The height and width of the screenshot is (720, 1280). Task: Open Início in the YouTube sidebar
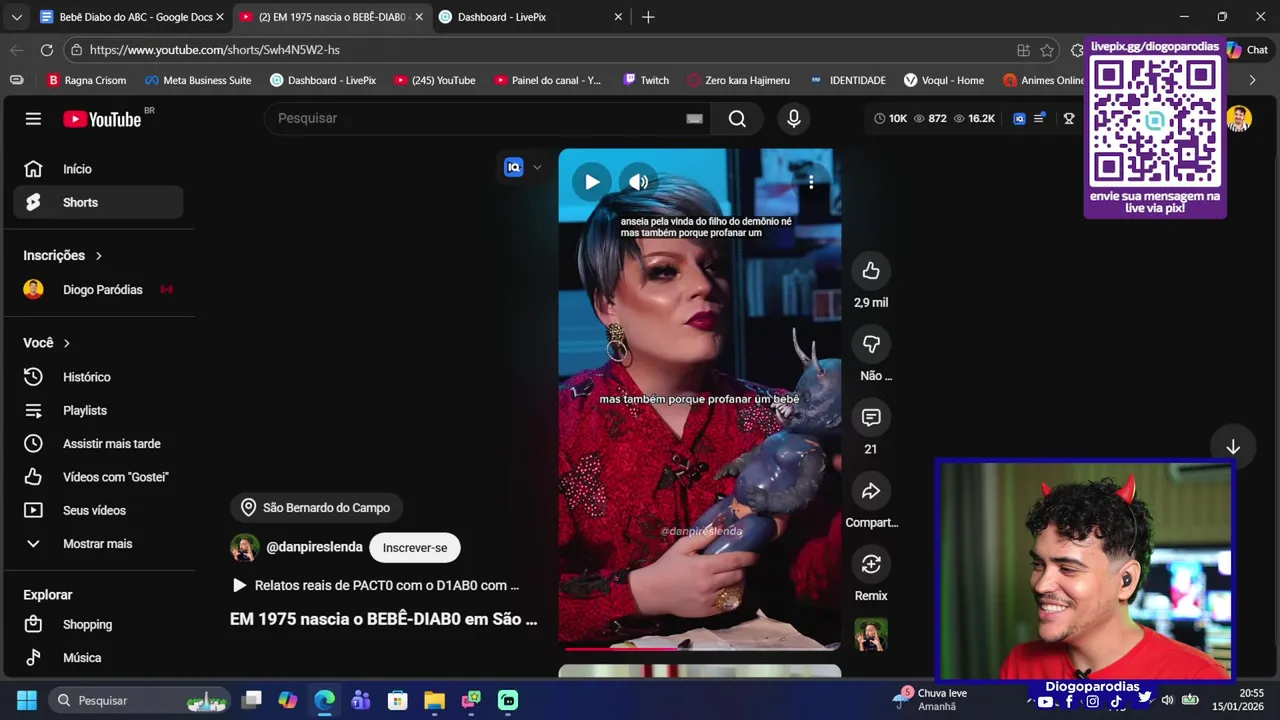pos(98,169)
